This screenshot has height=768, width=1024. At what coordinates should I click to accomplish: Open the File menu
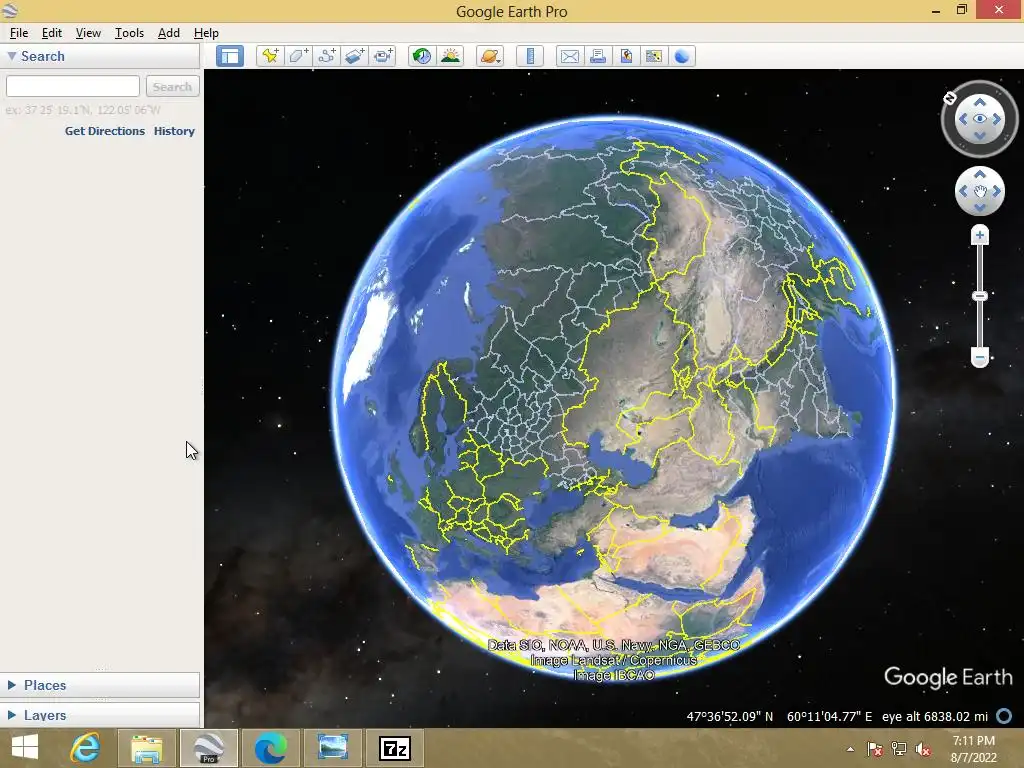[x=19, y=33]
